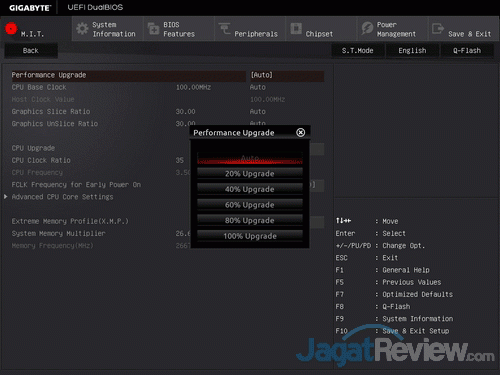Select FCLK Frequency for Early Power On

pos(76,185)
